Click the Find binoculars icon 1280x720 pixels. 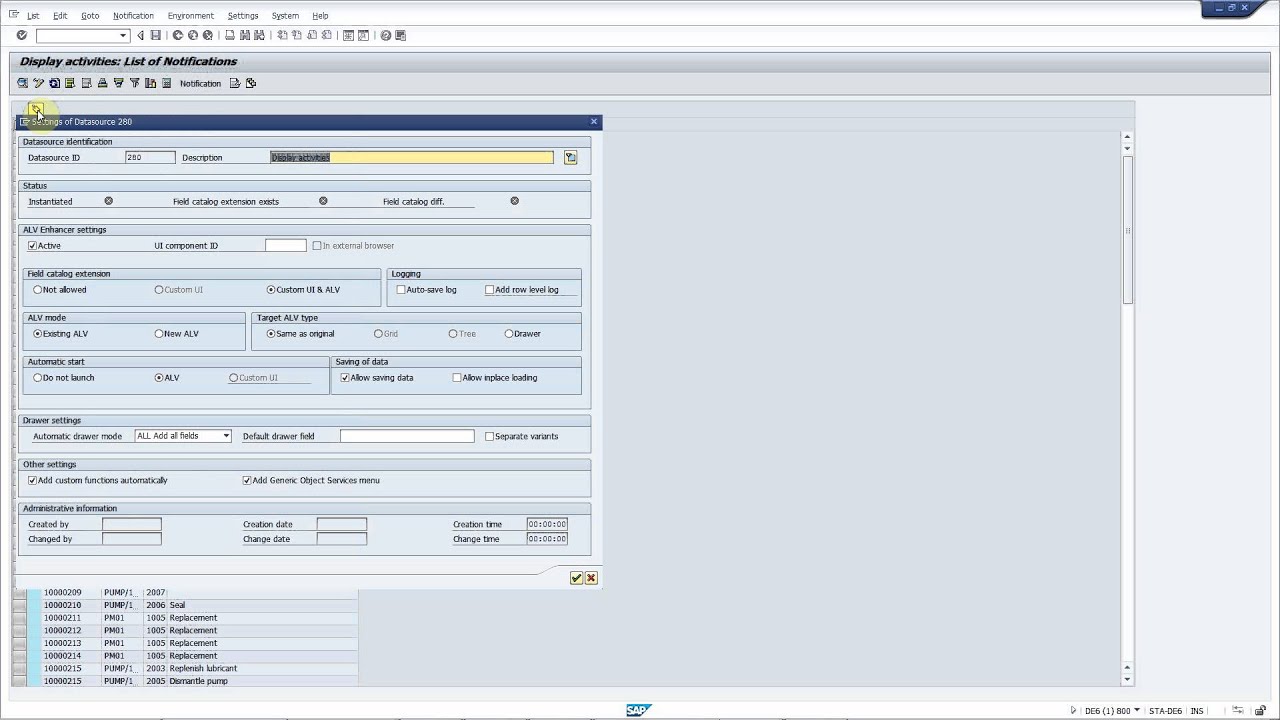tap(245, 35)
